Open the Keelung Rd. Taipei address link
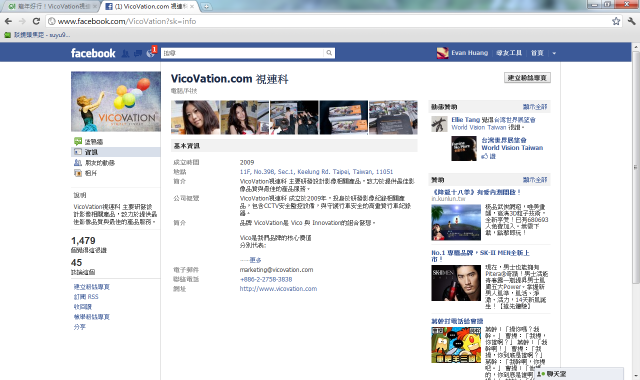 [316, 172]
